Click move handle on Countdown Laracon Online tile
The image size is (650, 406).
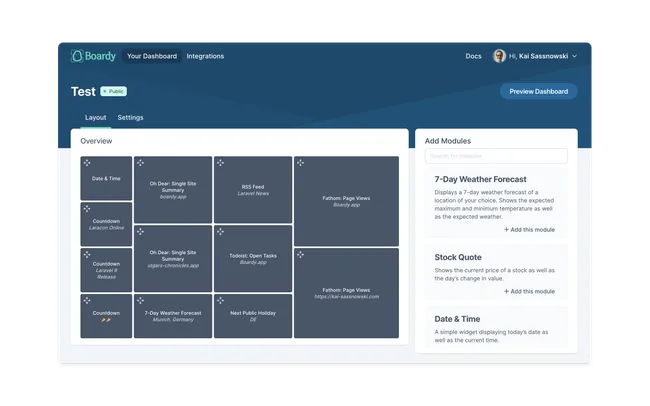pyautogui.click(x=87, y=209)
